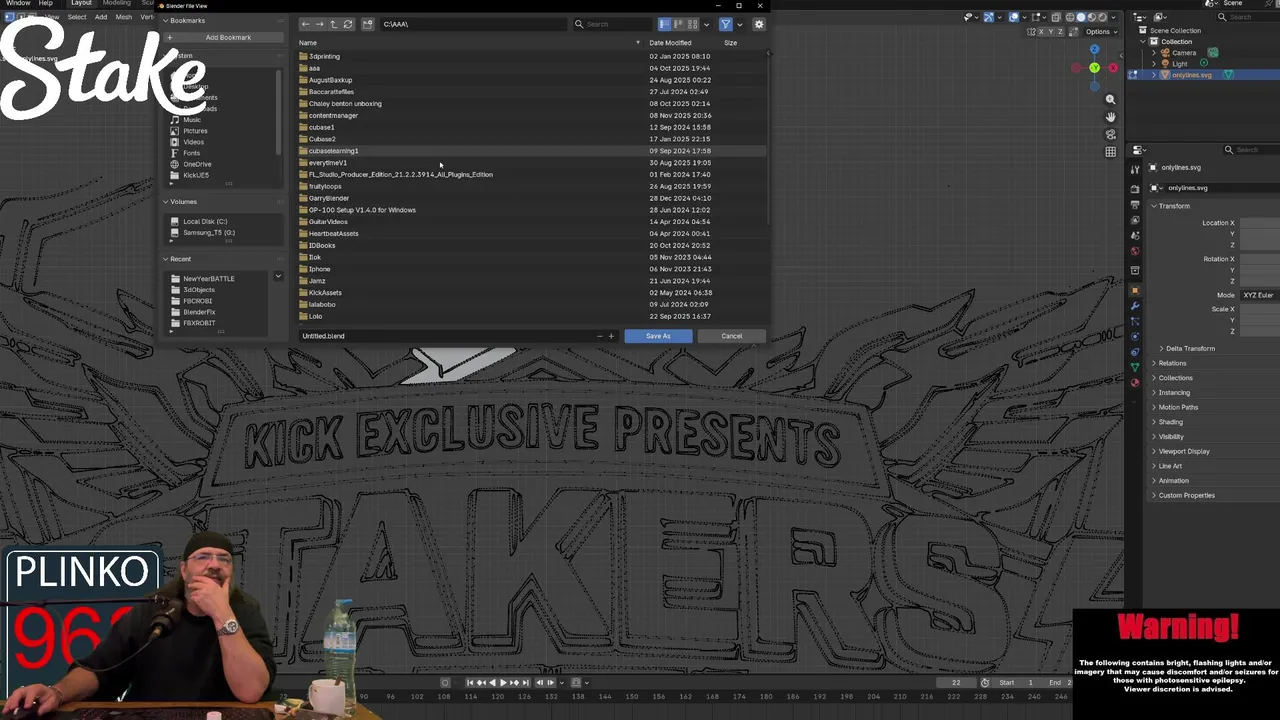This screenshot has width=1280, height=720.
Task: Switch between perspective and orthographic view
Action: coord(1110,152)
